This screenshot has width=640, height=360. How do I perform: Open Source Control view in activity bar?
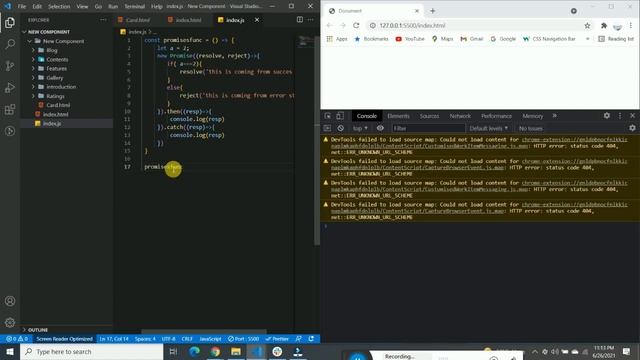10,66
